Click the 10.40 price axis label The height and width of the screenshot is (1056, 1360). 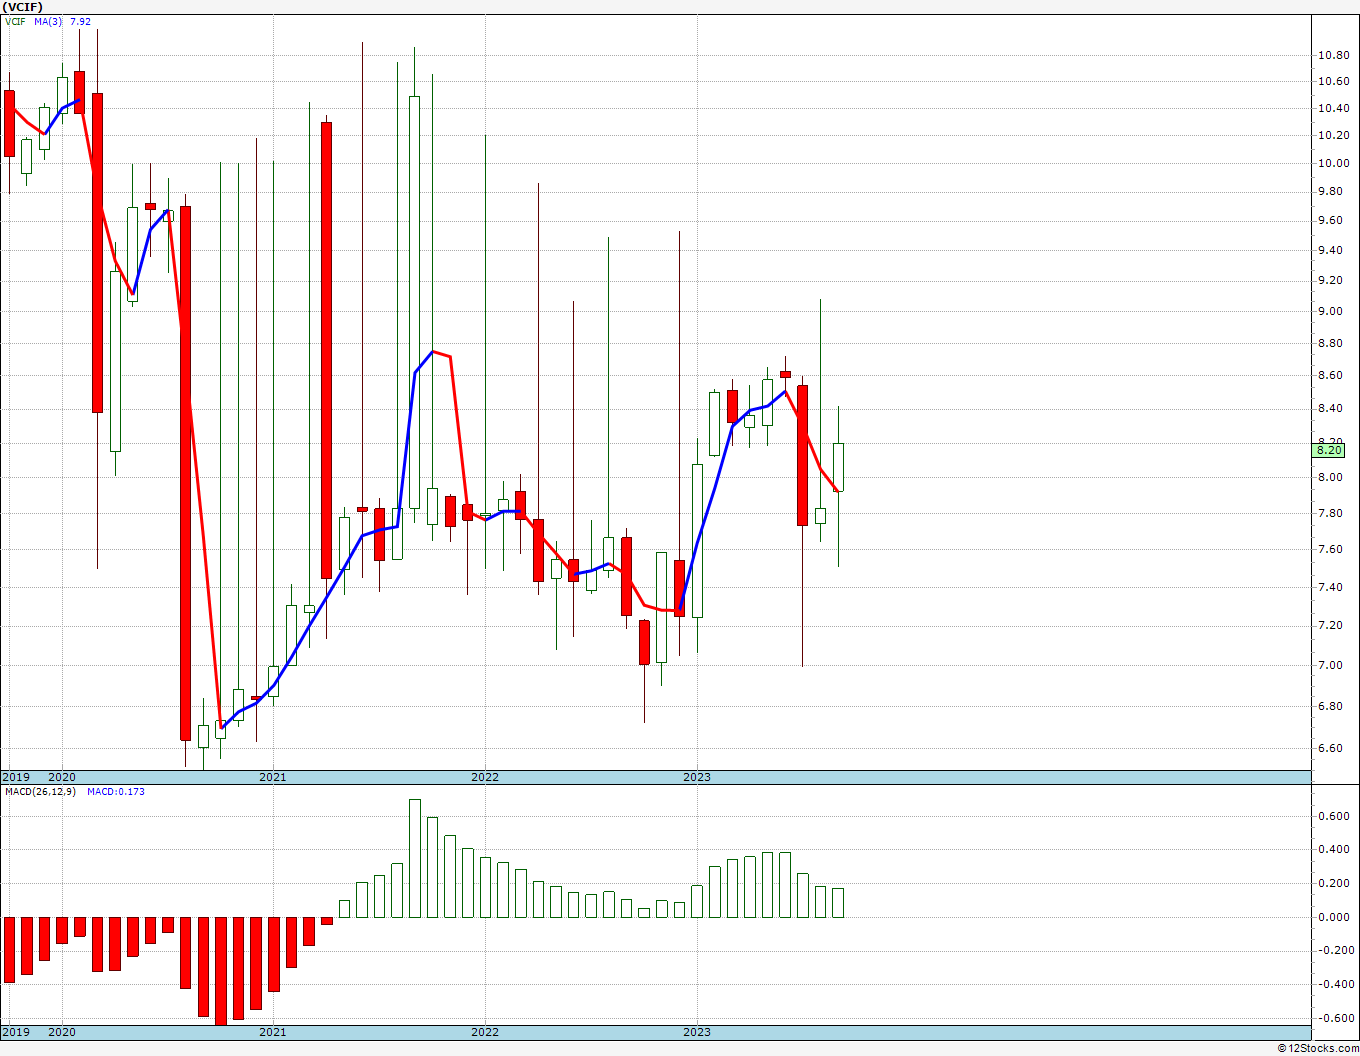[x=1333, y=109]
